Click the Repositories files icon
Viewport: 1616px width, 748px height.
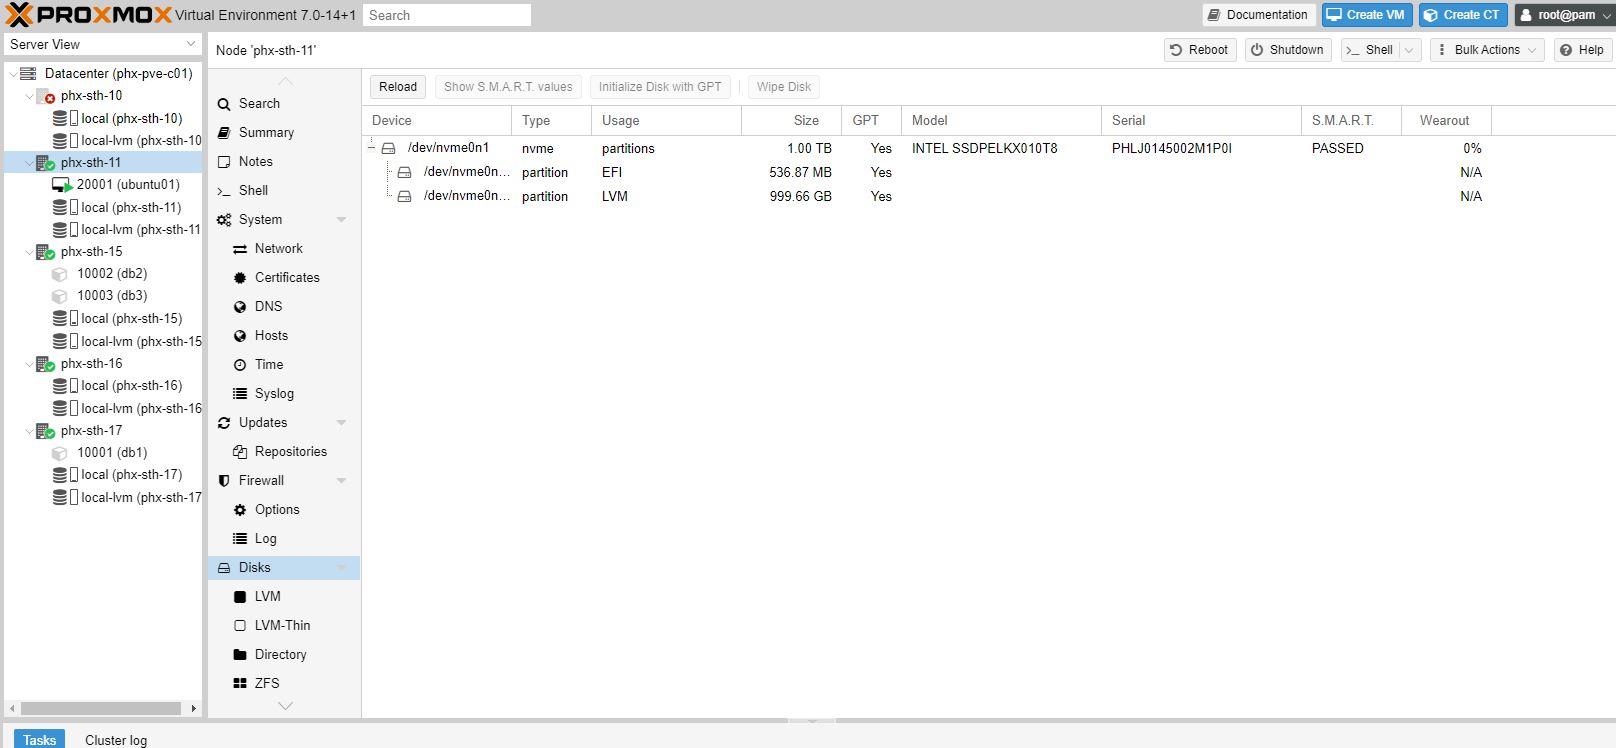coord(240,452)
